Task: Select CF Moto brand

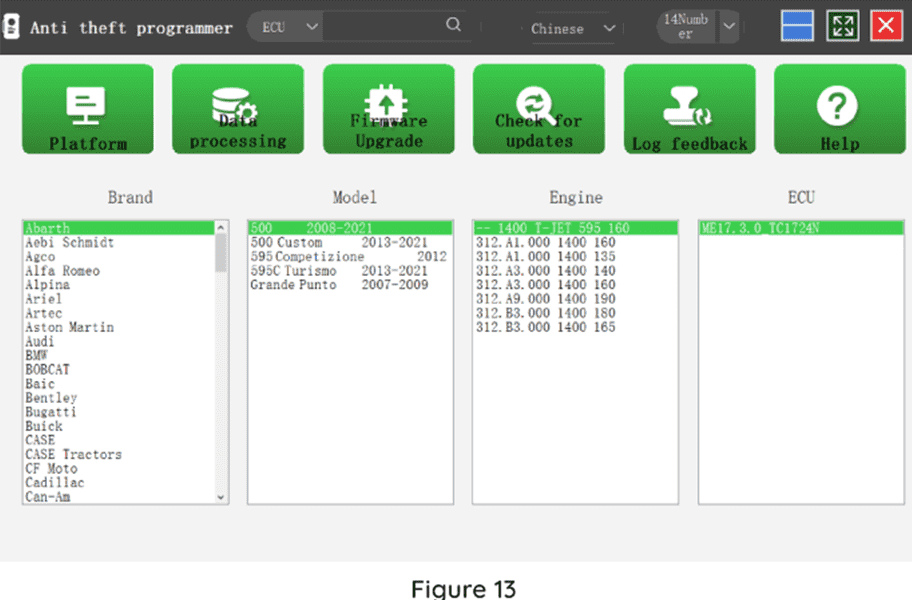Action: [119, 469]
